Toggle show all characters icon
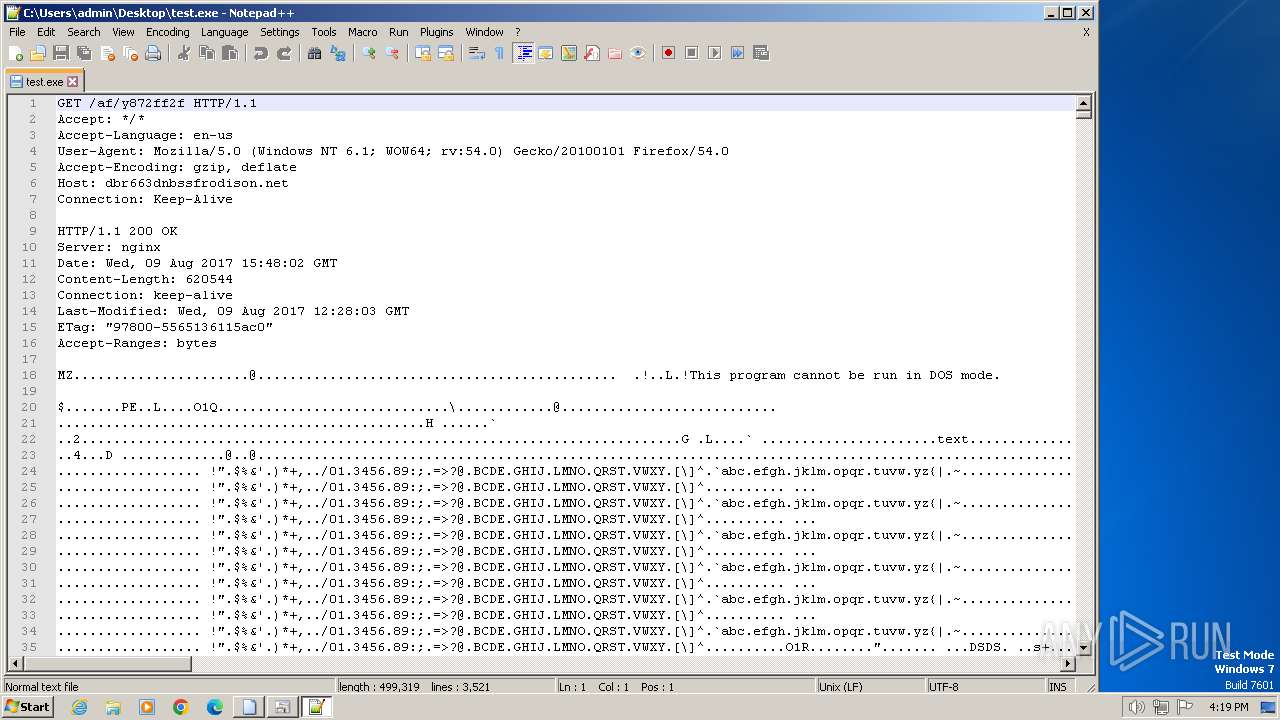The height and width of the screenshot is (720, 1280). click(500, 53)
